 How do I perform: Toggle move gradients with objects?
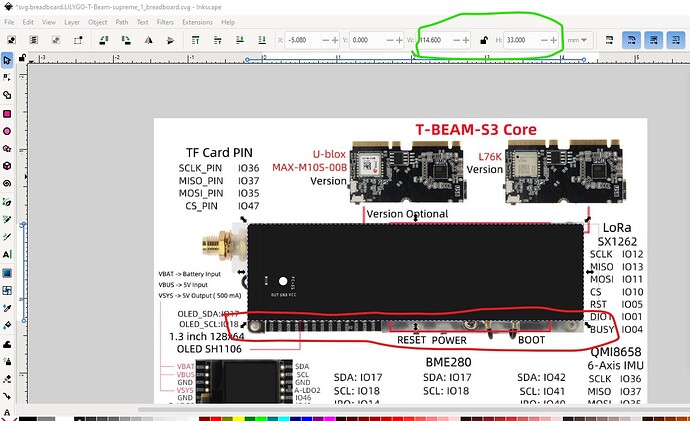654,40
